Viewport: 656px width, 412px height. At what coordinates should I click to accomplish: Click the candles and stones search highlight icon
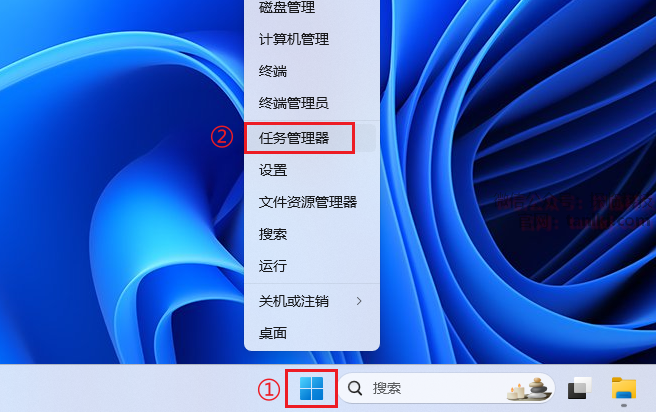pos(527,389)
